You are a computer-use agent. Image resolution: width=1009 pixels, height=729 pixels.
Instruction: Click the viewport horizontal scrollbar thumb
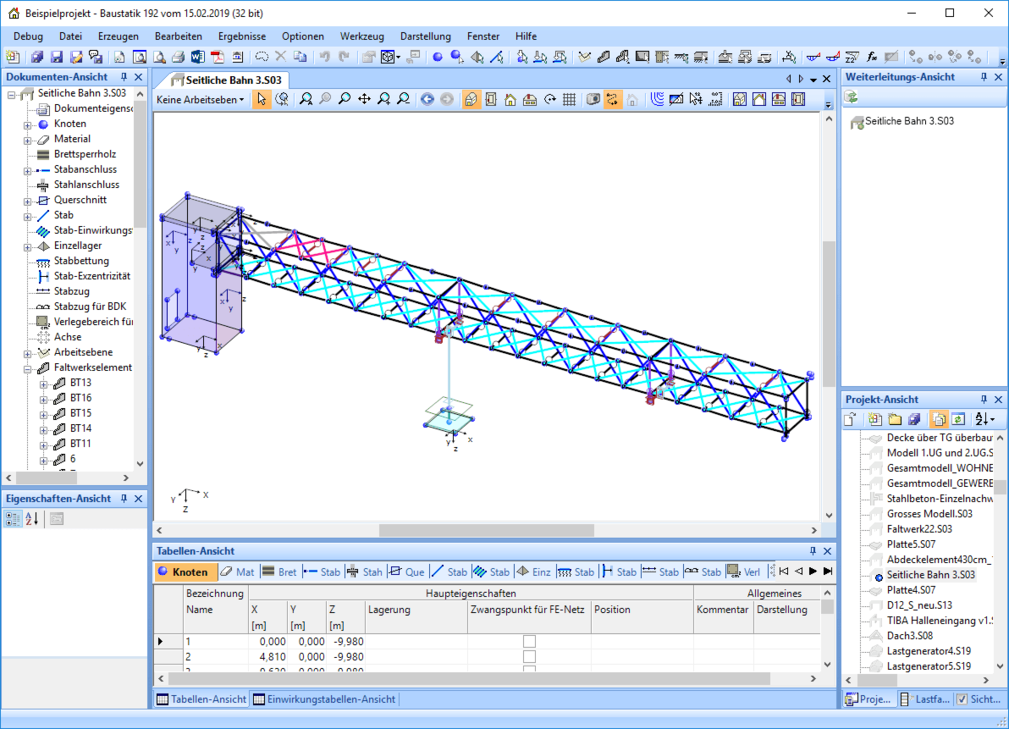(486, 531)
